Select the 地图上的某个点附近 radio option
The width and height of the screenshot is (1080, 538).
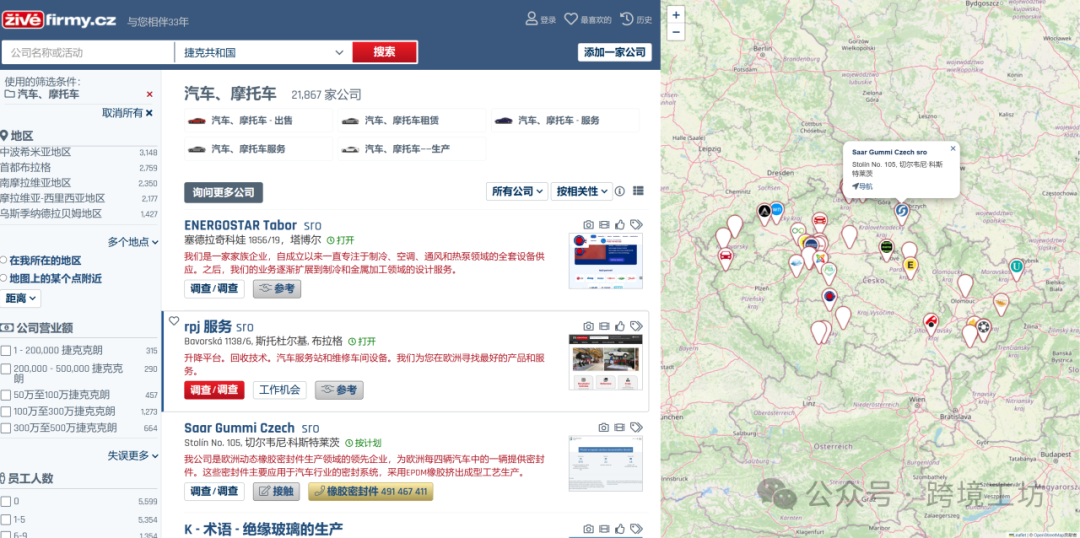click(3, 278)
